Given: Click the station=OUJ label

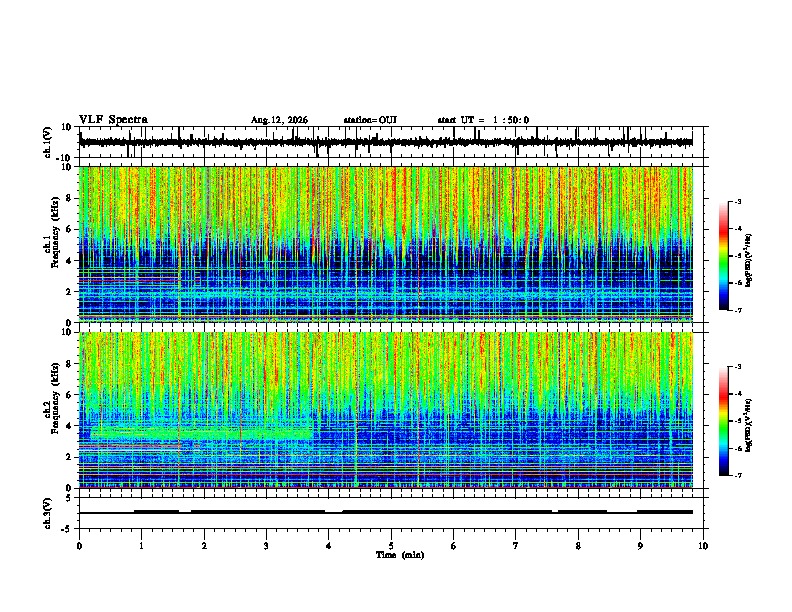Looking at the screenshot, I should [370, 120].
